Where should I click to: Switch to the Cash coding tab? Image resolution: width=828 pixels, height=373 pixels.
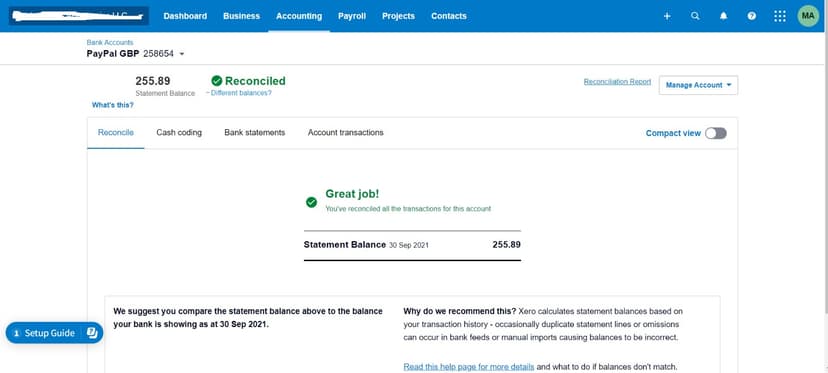[x=179, y=133]
